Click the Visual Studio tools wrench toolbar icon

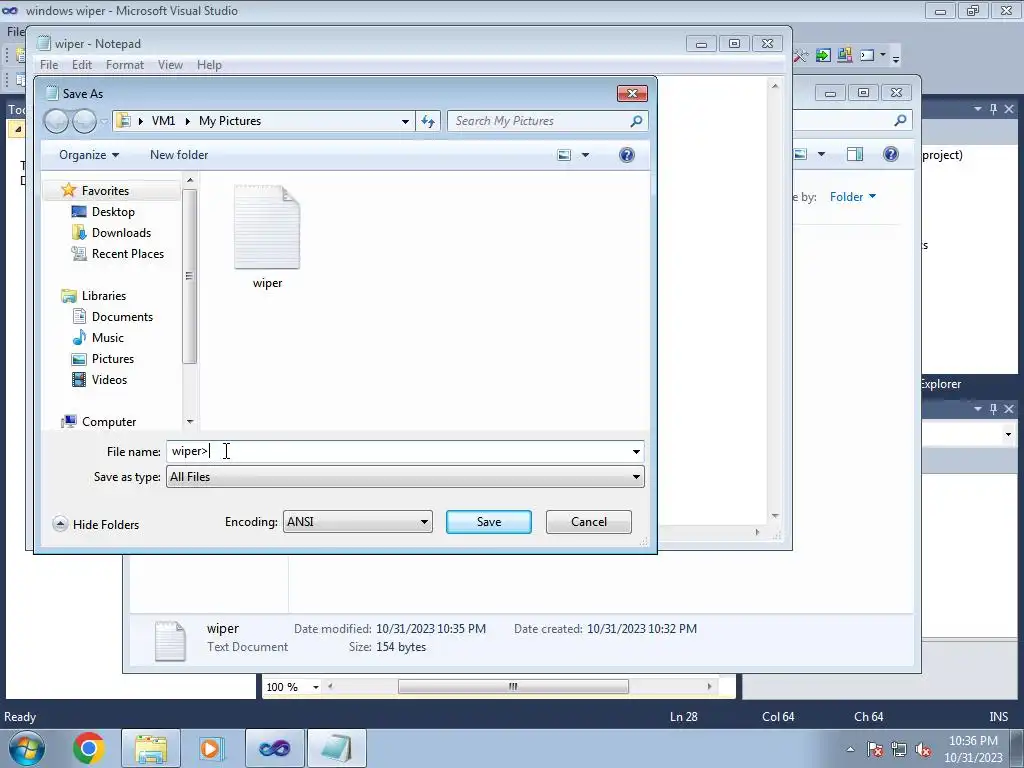pos(801,56)
